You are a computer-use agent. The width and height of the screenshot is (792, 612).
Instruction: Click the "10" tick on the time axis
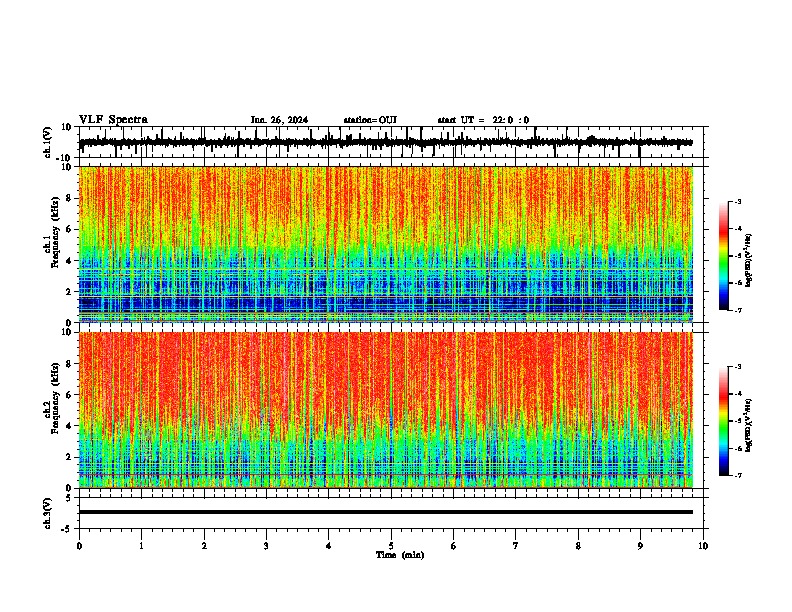[x=703, y=546]
